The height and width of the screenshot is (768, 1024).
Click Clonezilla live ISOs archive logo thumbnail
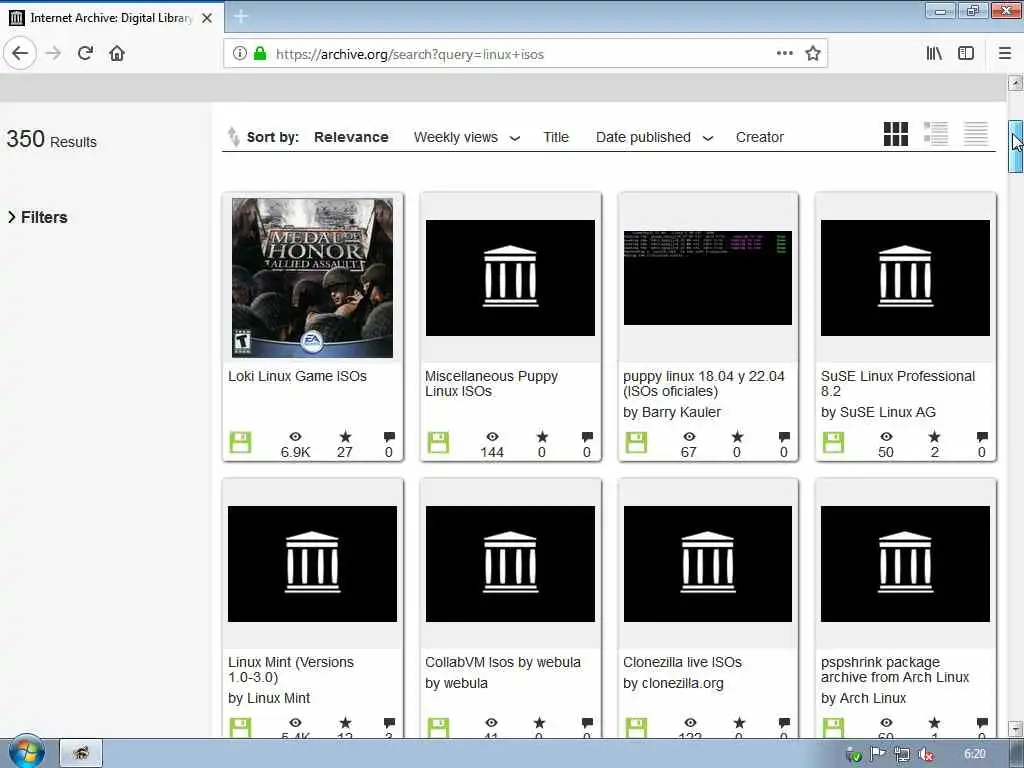pyautogui.click(x=708, y=564)
